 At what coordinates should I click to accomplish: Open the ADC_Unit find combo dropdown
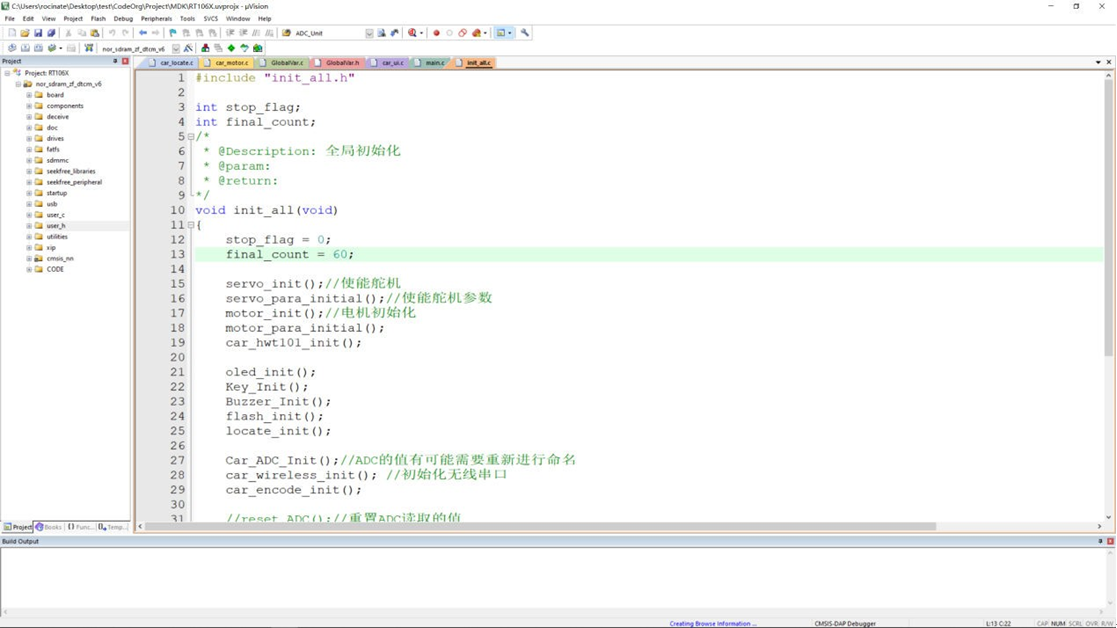pos(369,33)
